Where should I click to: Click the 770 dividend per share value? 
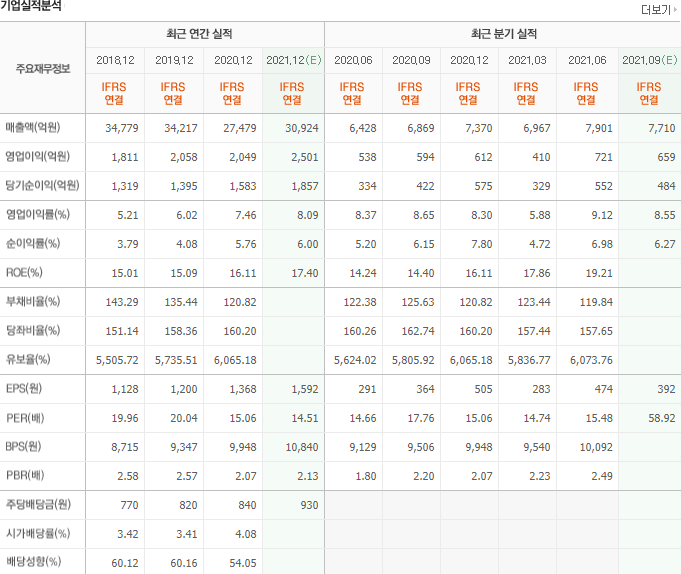pyautogui.click(x=129, y=505)
